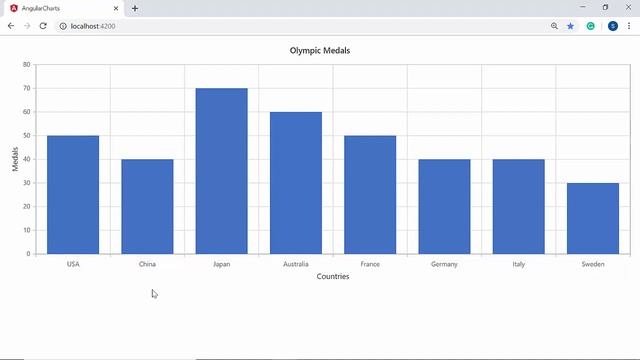Close the AngularCharts tab
The width and height of the screenshot is (640, 360).
(x=116, y=8)
